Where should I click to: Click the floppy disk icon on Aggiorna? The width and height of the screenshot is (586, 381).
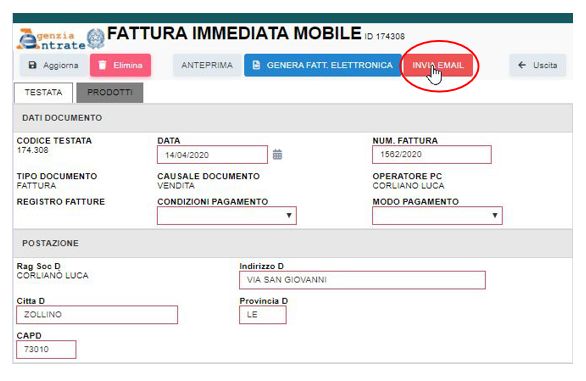(33, 65)
